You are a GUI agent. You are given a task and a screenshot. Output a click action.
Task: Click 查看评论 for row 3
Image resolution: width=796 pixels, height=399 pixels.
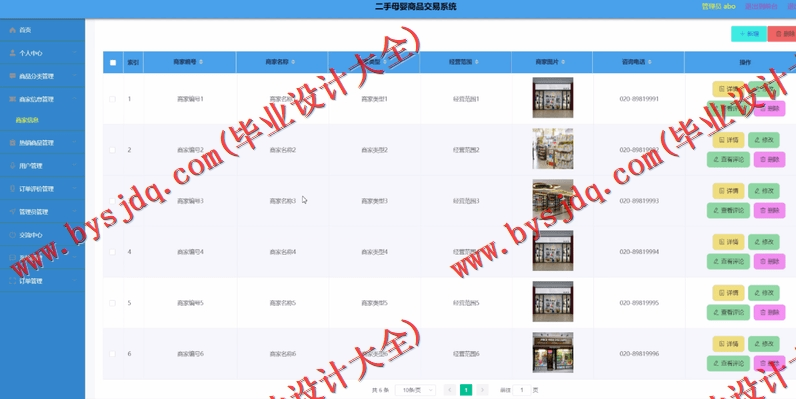tap(728, 210)
